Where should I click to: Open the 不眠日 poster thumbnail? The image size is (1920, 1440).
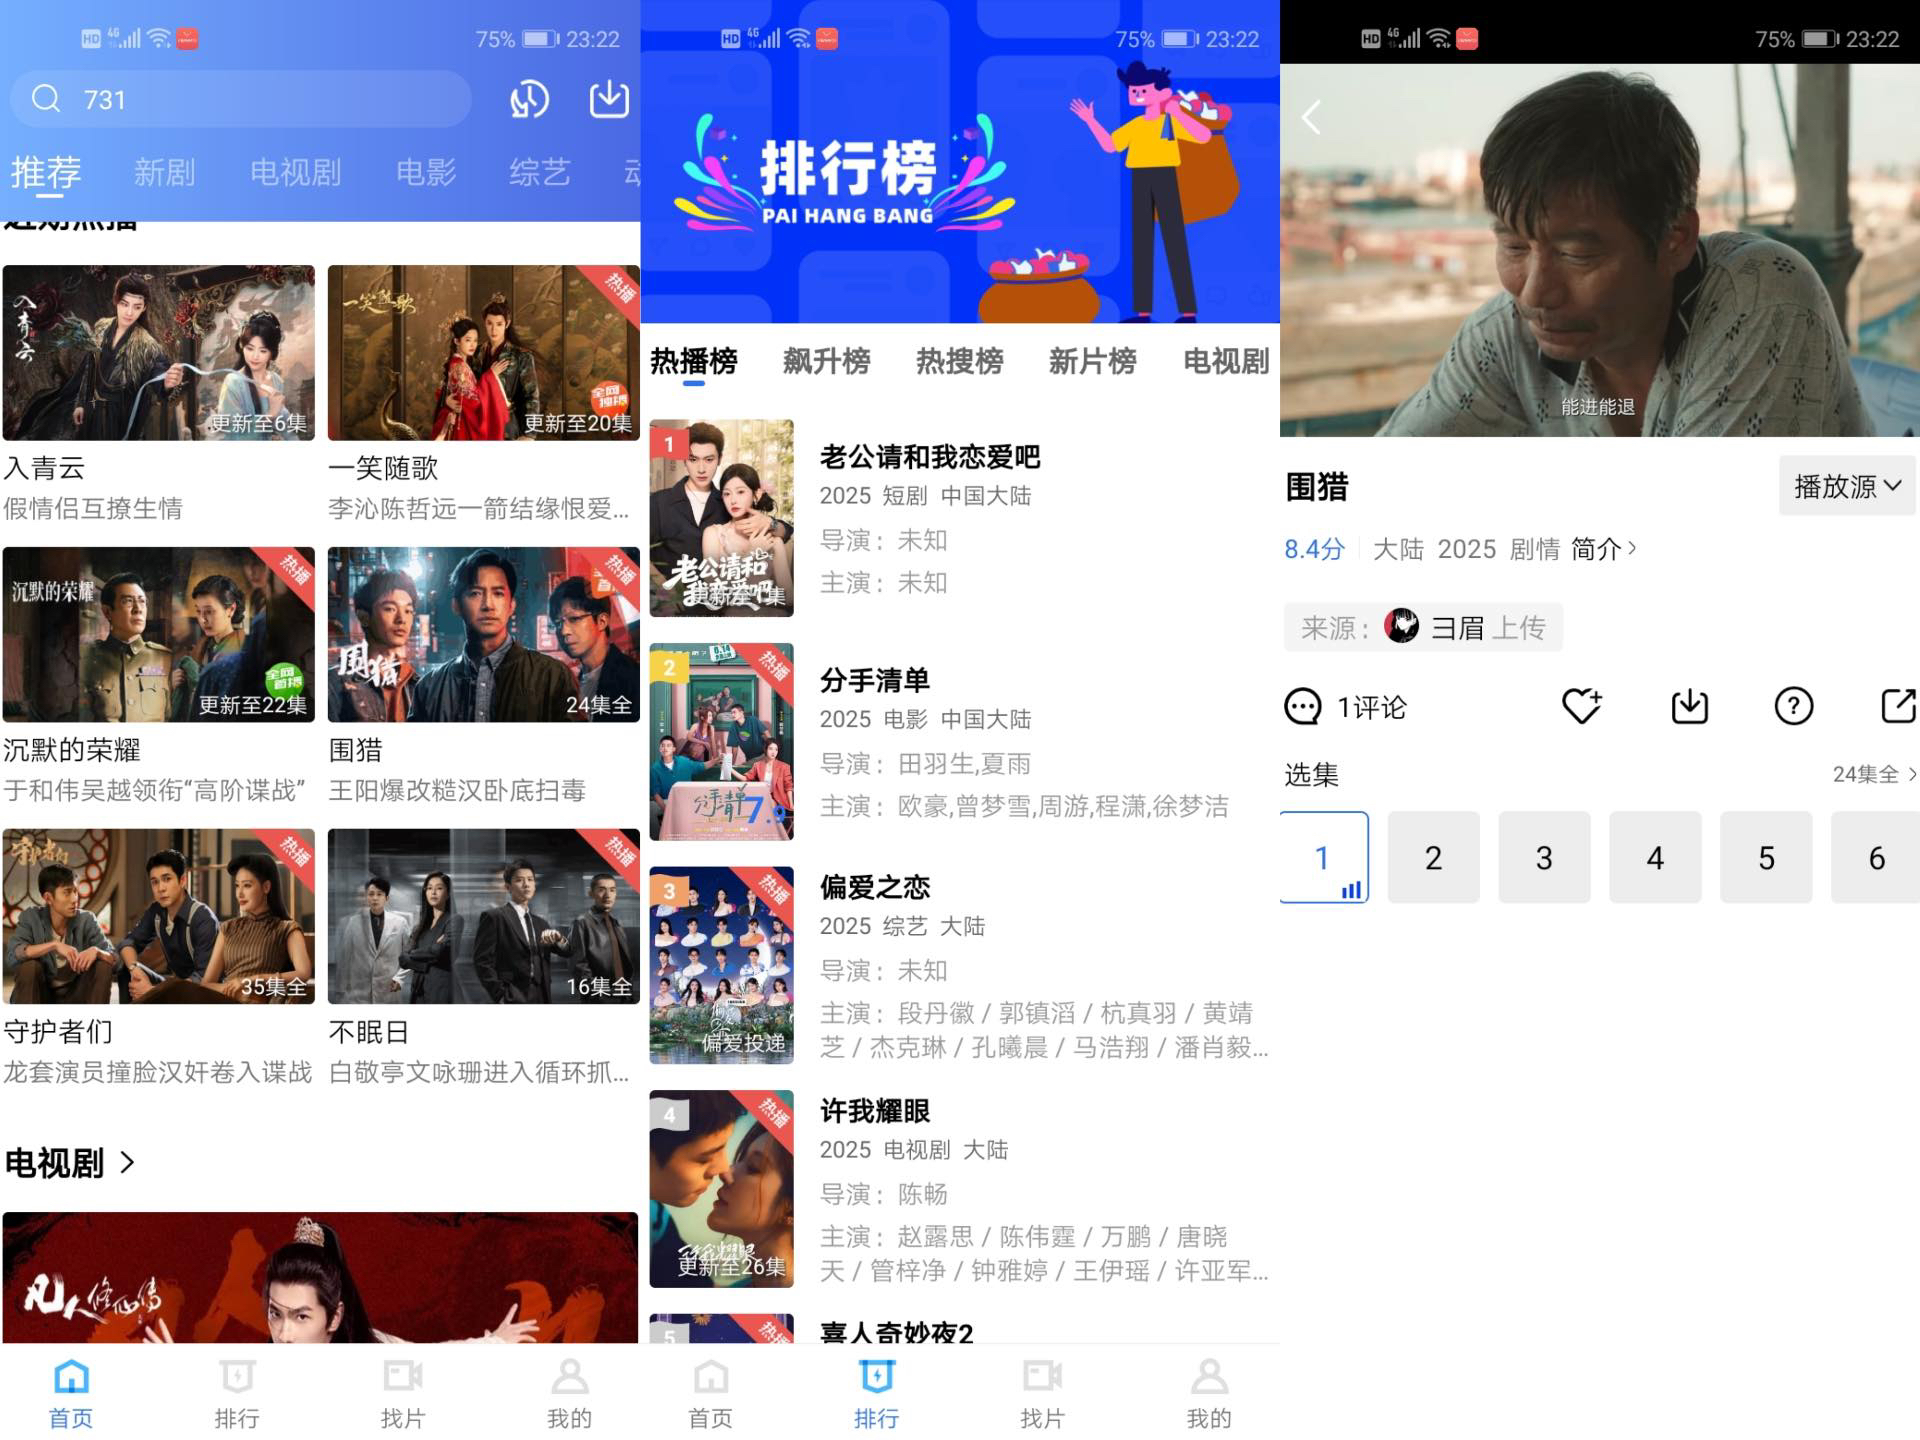483,916
